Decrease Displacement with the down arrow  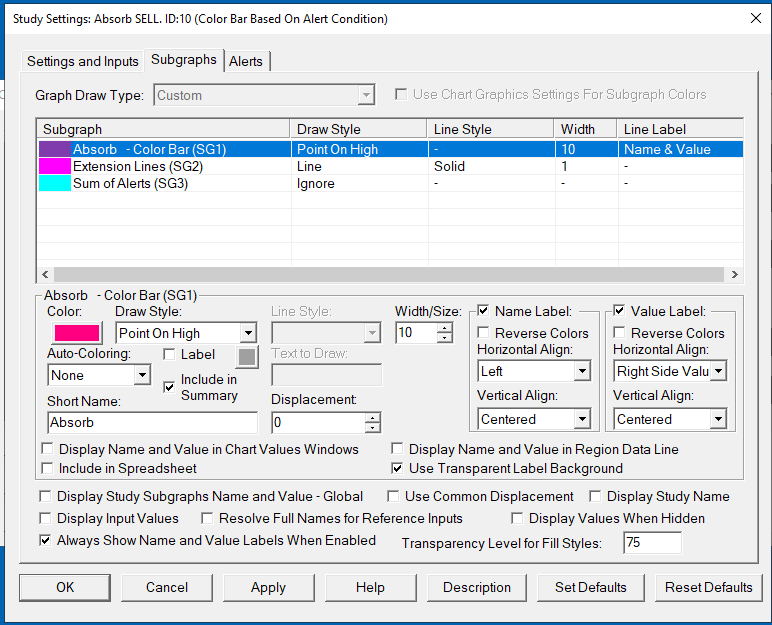[372, 428]
